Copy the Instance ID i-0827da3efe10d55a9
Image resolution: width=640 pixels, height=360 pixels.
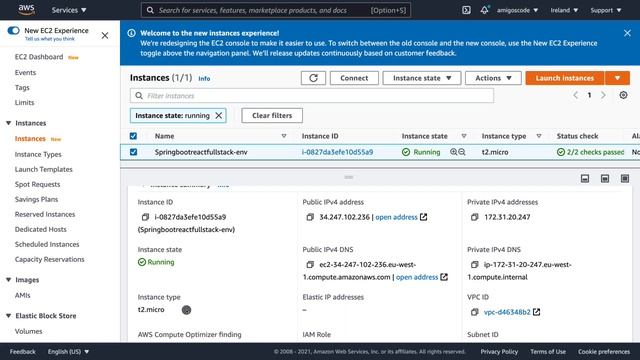145,217
